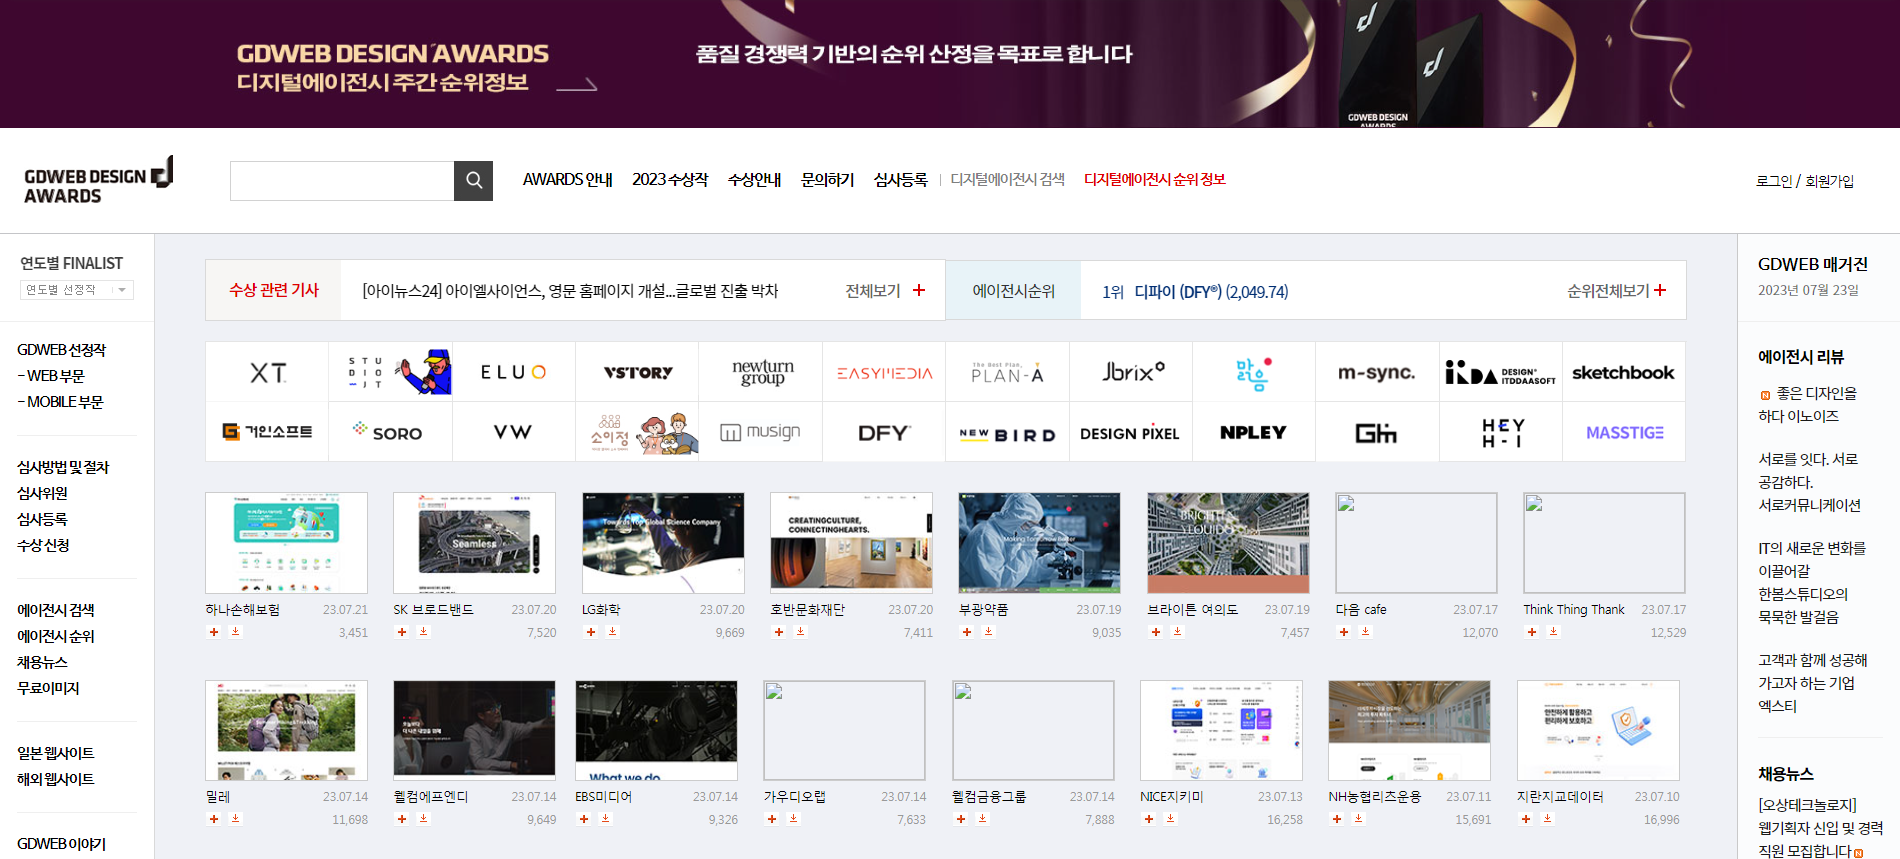Screen dimensions: 1900x859
Task: Expand 순위전체보기 plus for agency rankings
Action: 1660,290
